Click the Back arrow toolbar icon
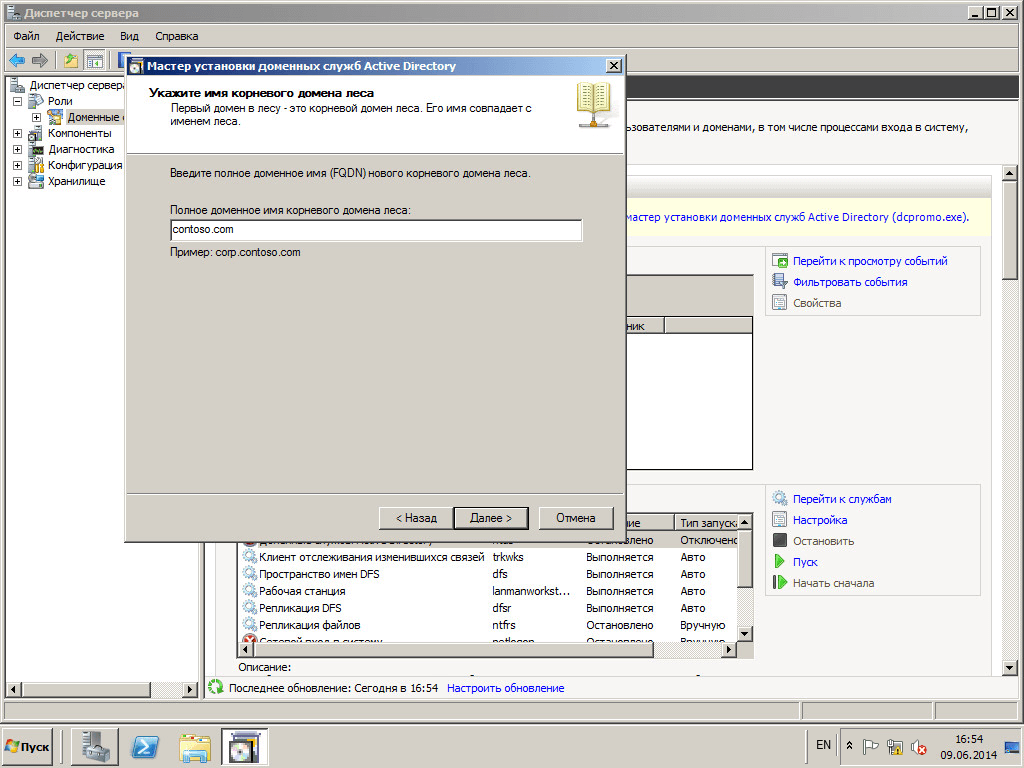Image resolution: width=1024 pixels, height=768 pixels. click(17, 60)
